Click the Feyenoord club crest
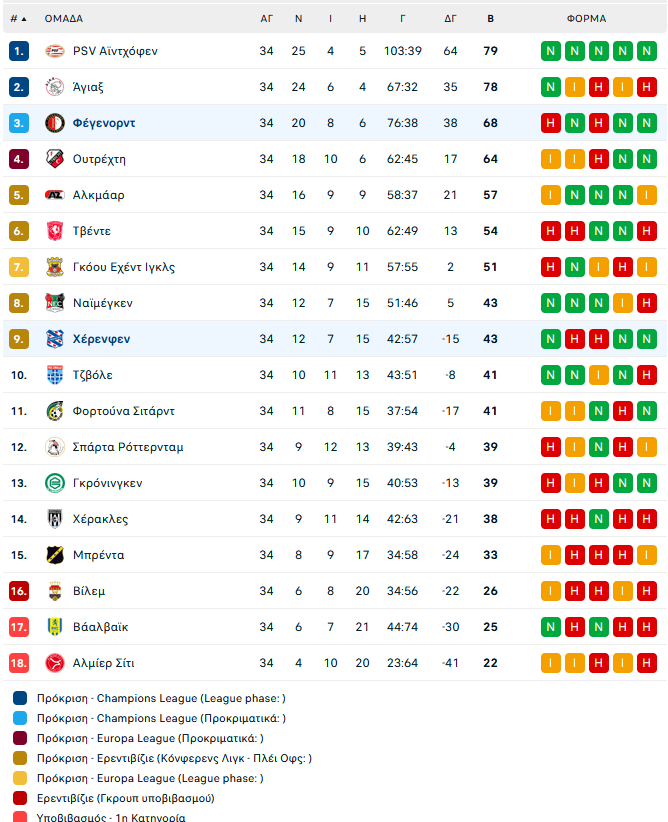Viewport: 668px width, 822px height. click(55, 123)
